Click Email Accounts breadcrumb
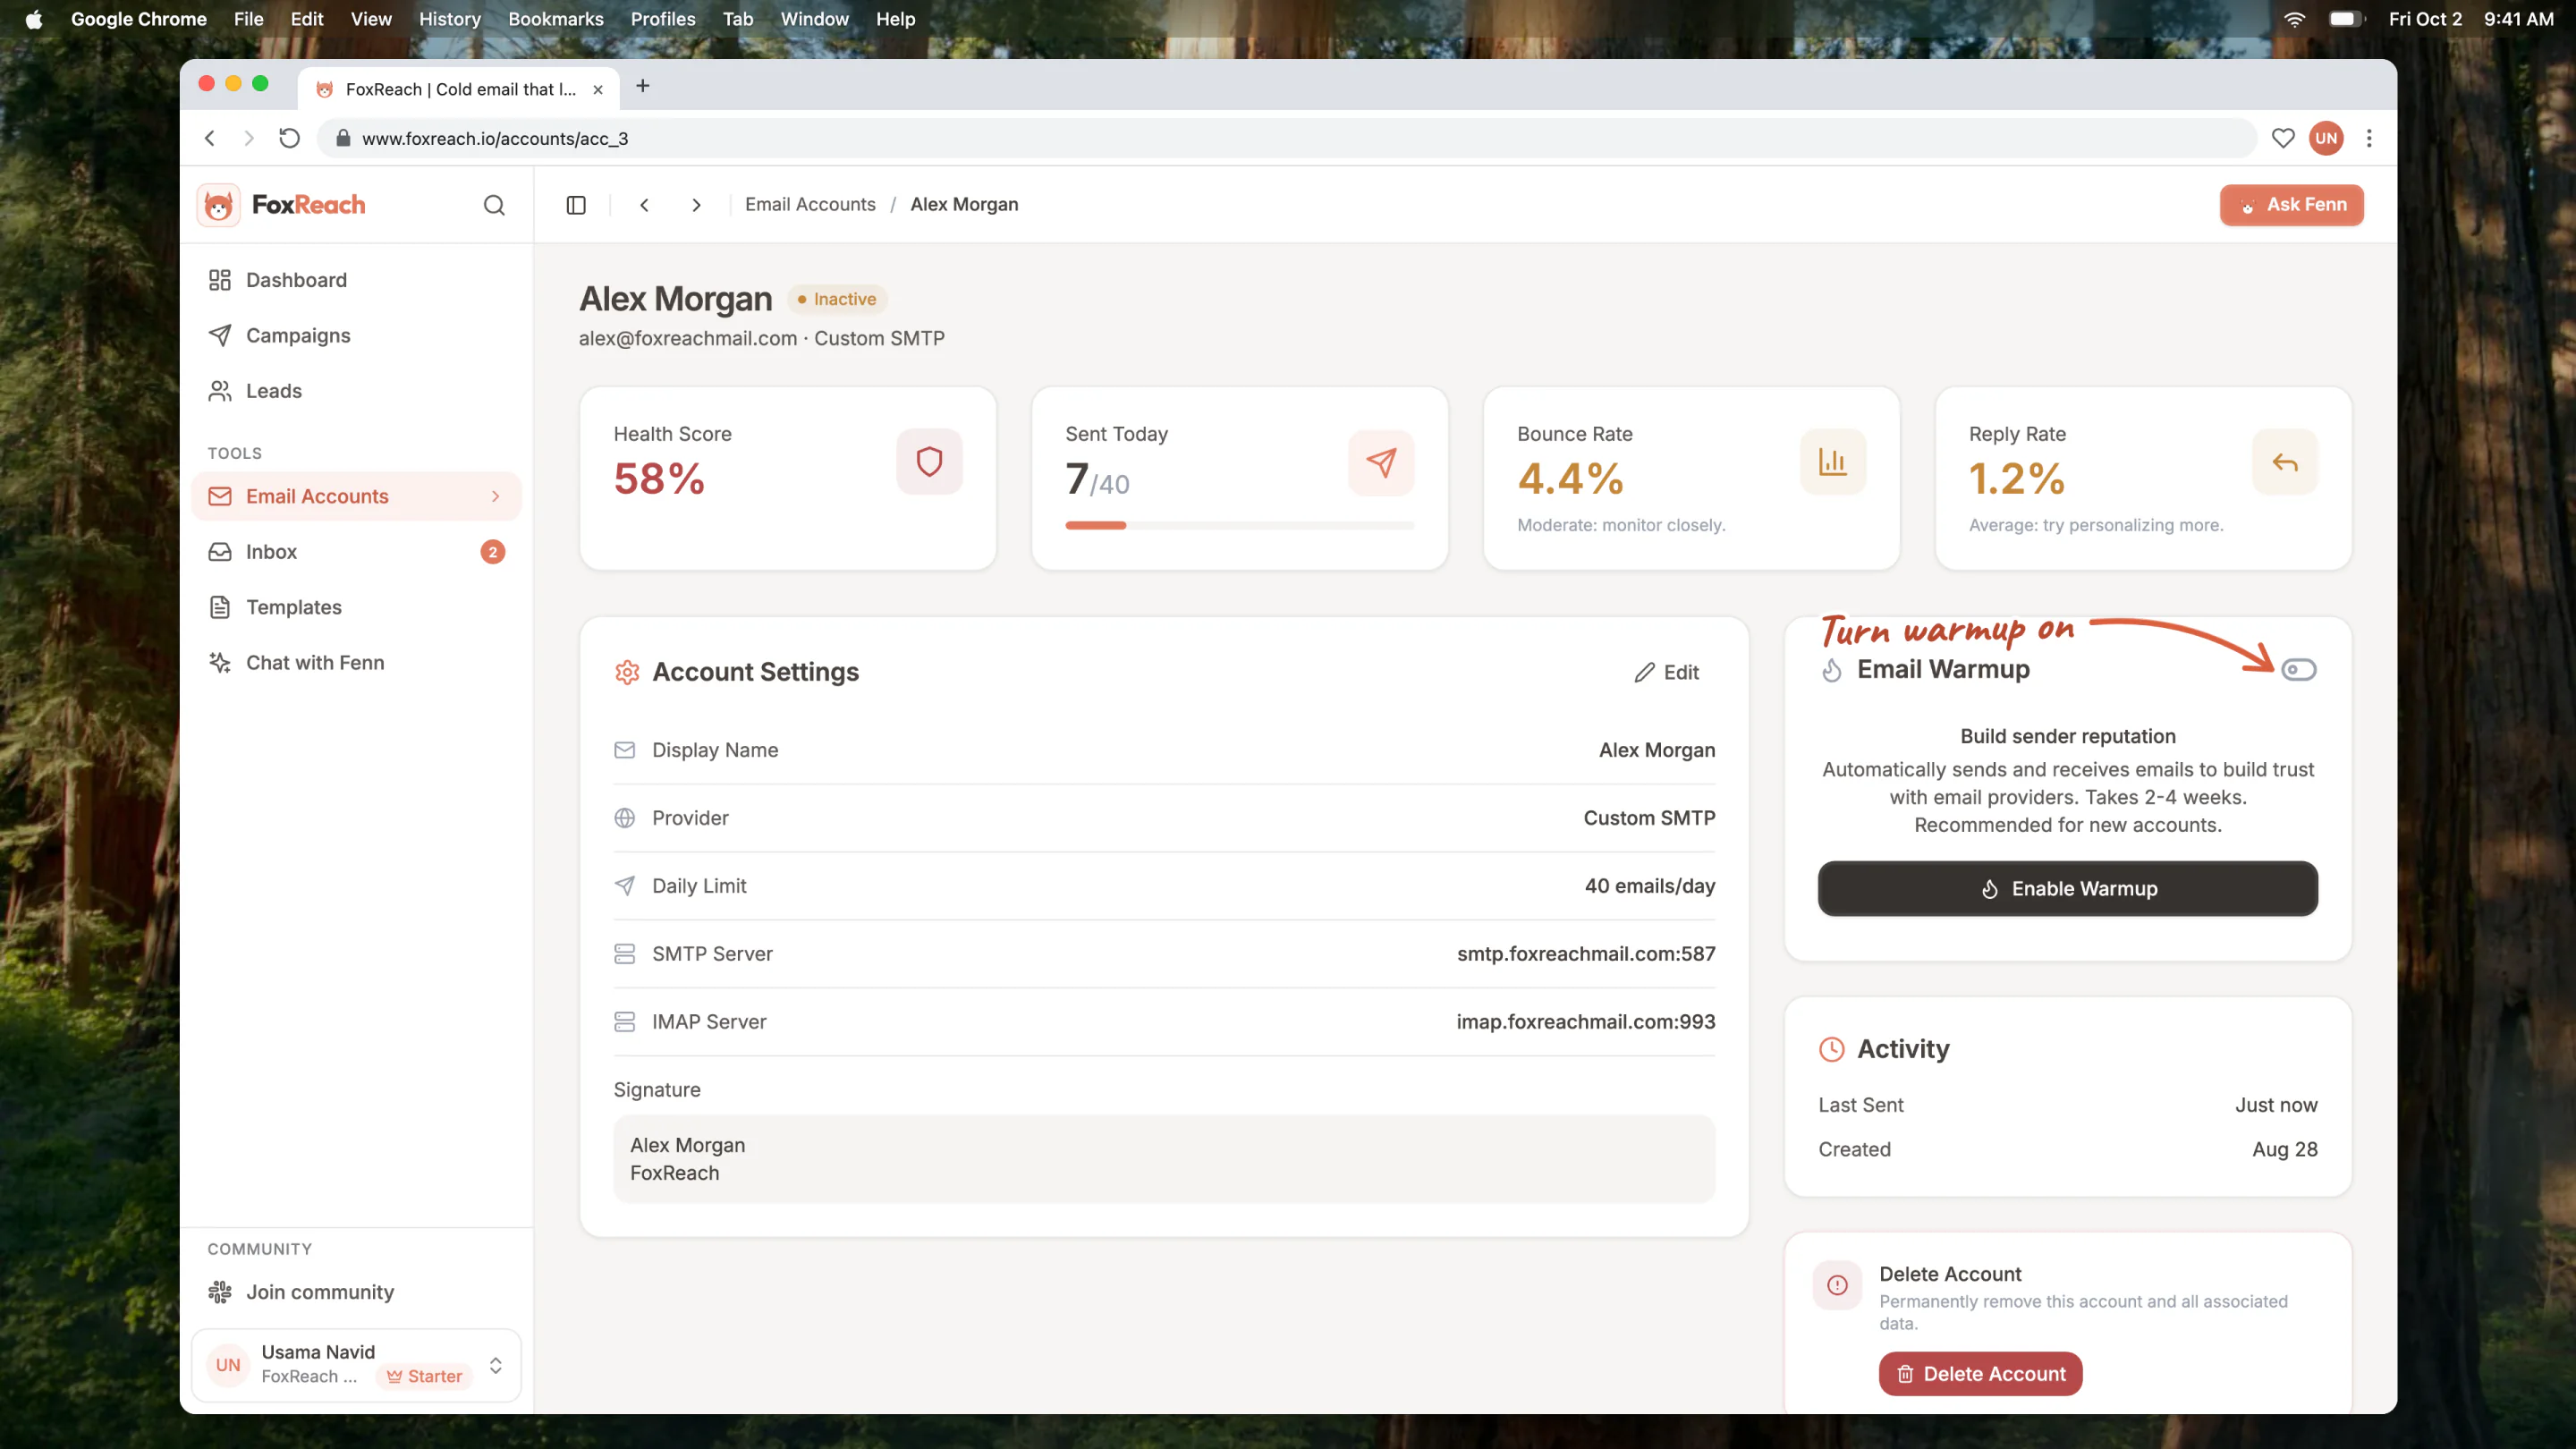 [810, 204]
